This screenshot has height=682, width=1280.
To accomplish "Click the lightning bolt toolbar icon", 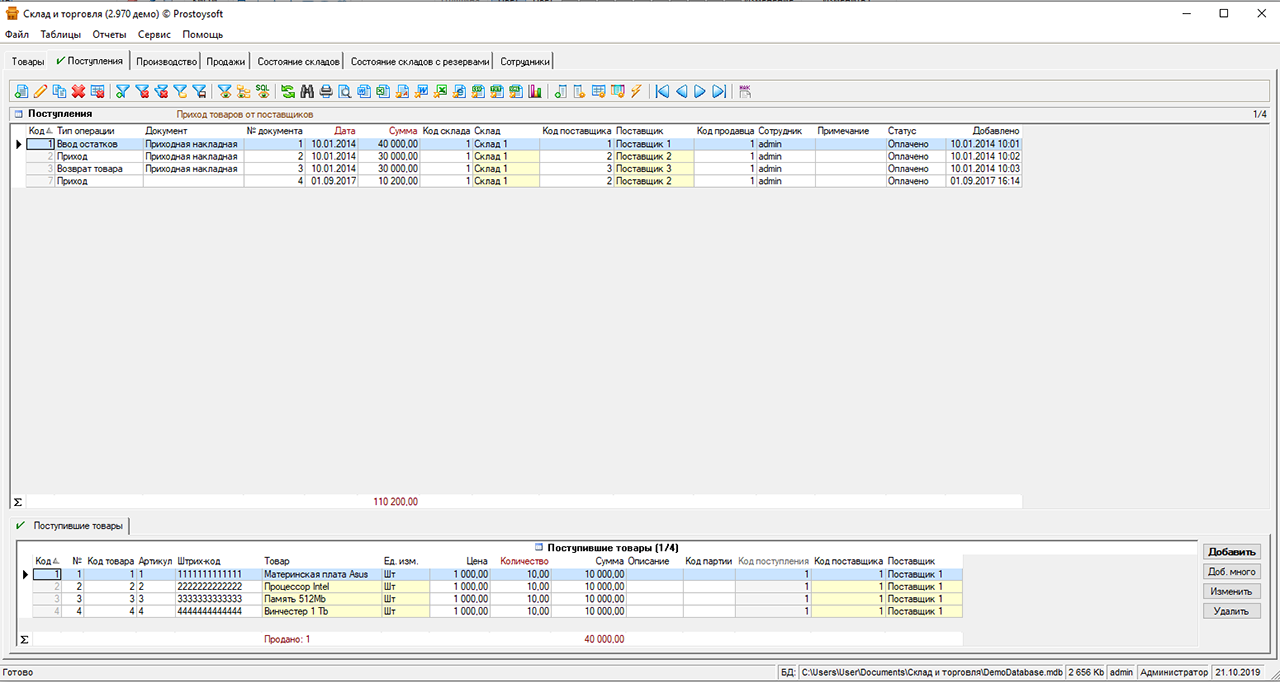I will (636, 92).
